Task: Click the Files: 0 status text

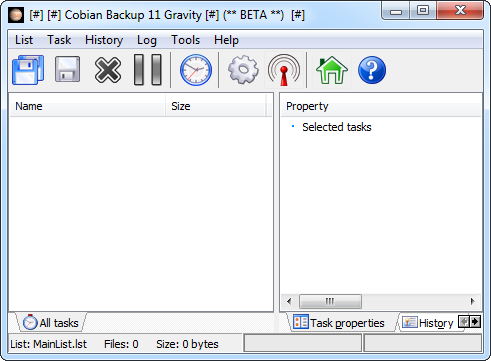Action: (121, 344)
